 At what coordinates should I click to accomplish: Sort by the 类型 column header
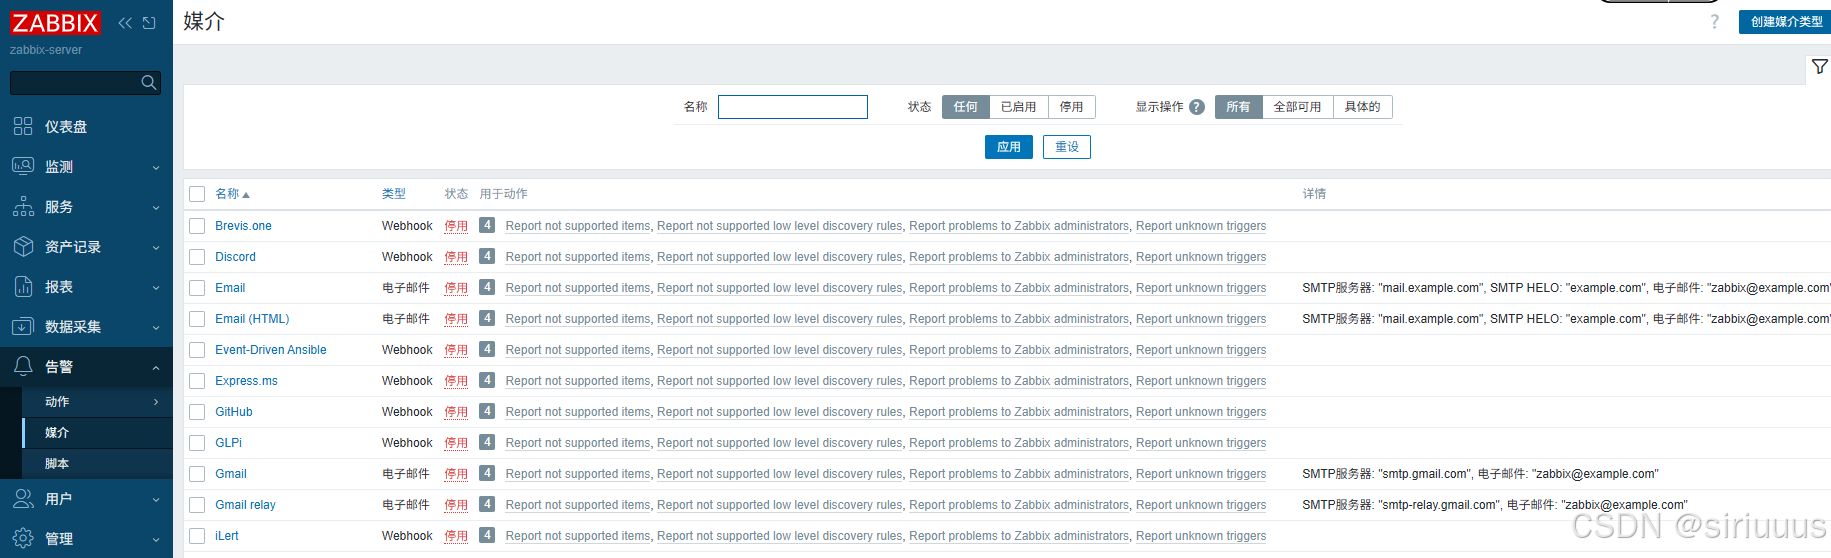[394, 194]
